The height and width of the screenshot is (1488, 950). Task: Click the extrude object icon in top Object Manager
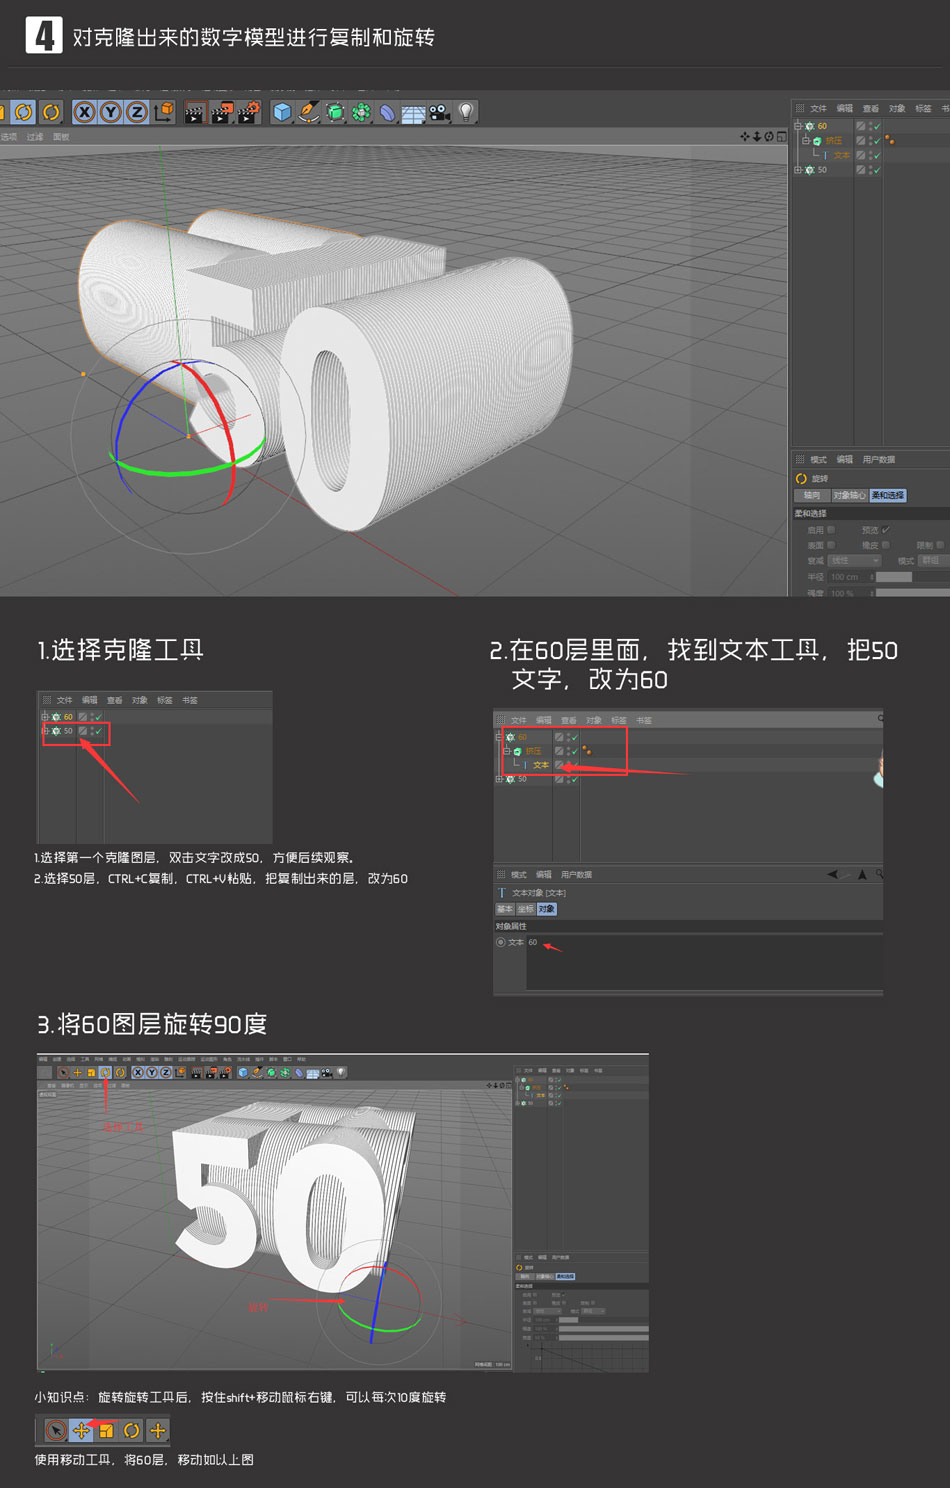point(817,141)
